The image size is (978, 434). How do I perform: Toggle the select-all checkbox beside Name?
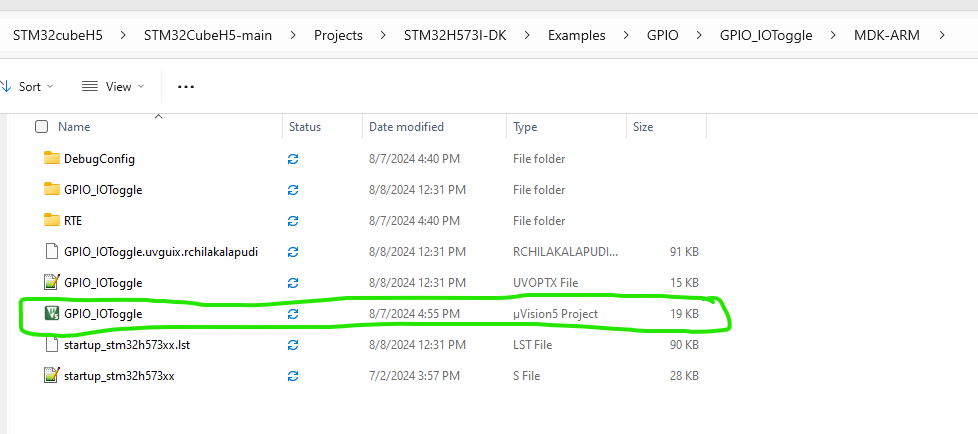click(41, 127)
